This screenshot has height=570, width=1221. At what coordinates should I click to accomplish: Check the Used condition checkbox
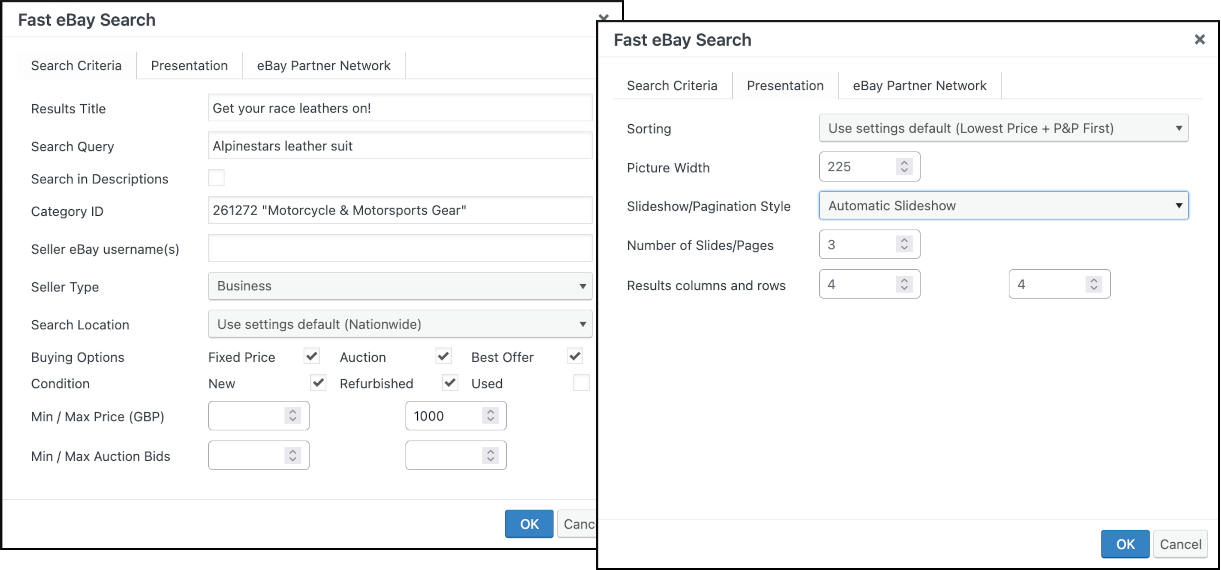click(x=581, y=383)
